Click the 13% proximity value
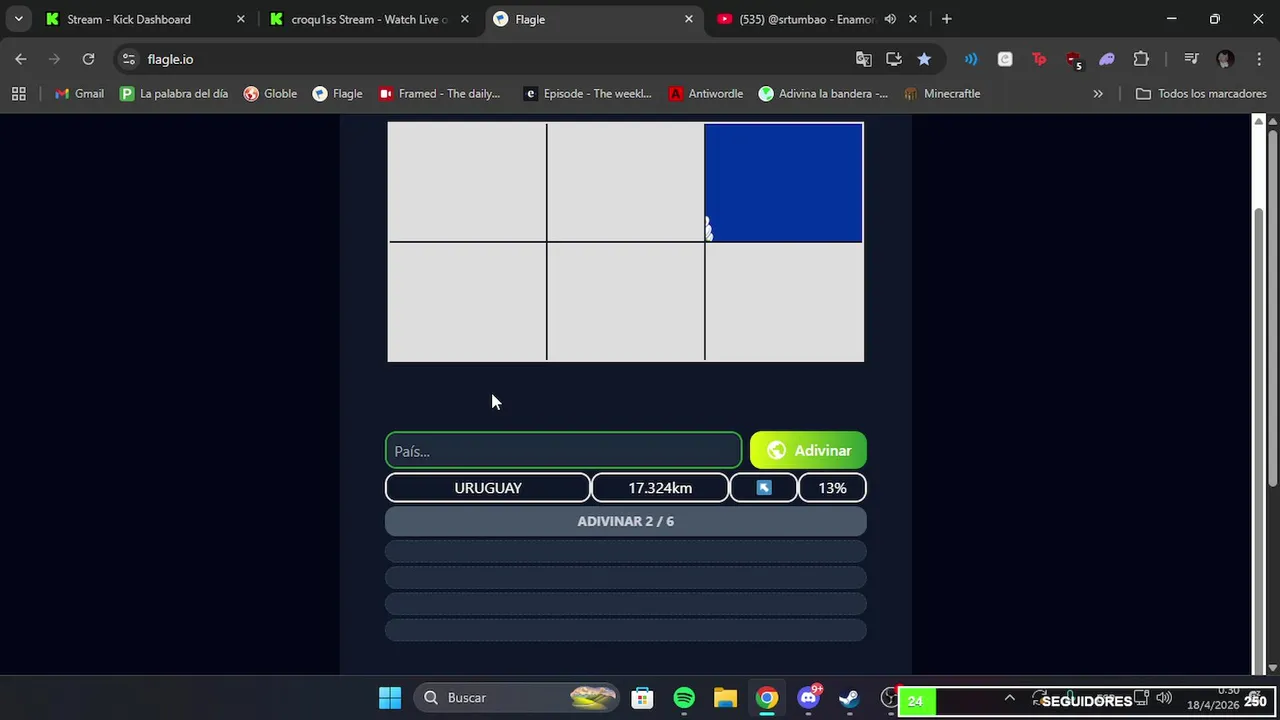1280x720 pixels. coord(832,488)
